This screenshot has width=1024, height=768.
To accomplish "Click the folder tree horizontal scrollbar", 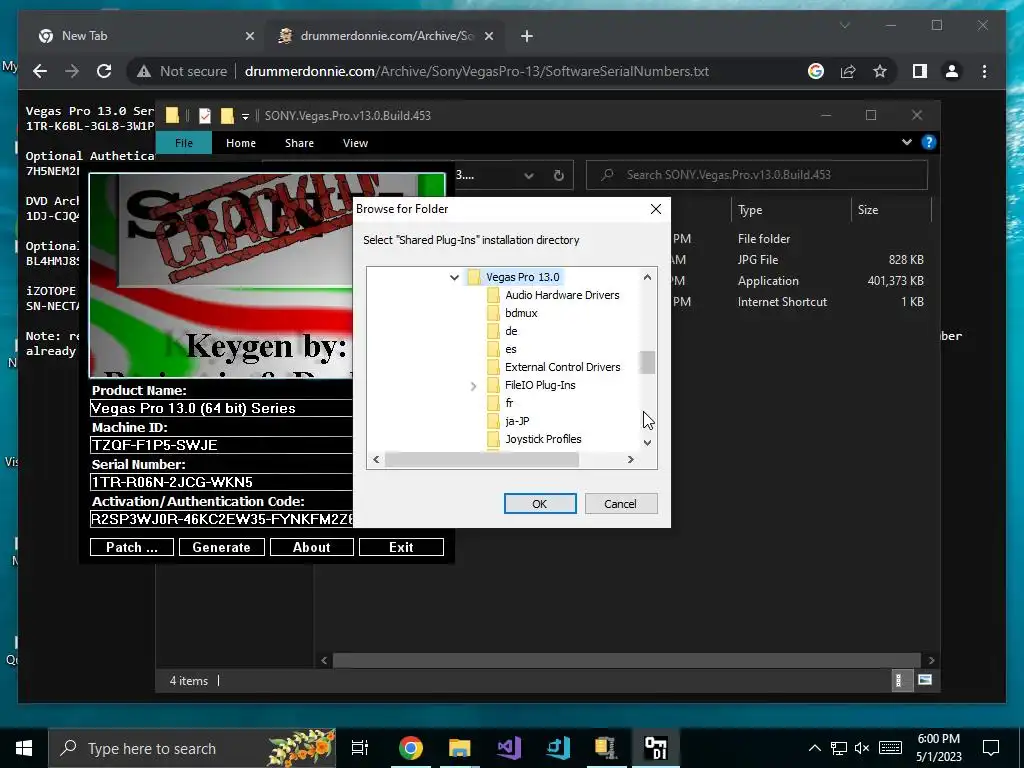I will point(482,460).
